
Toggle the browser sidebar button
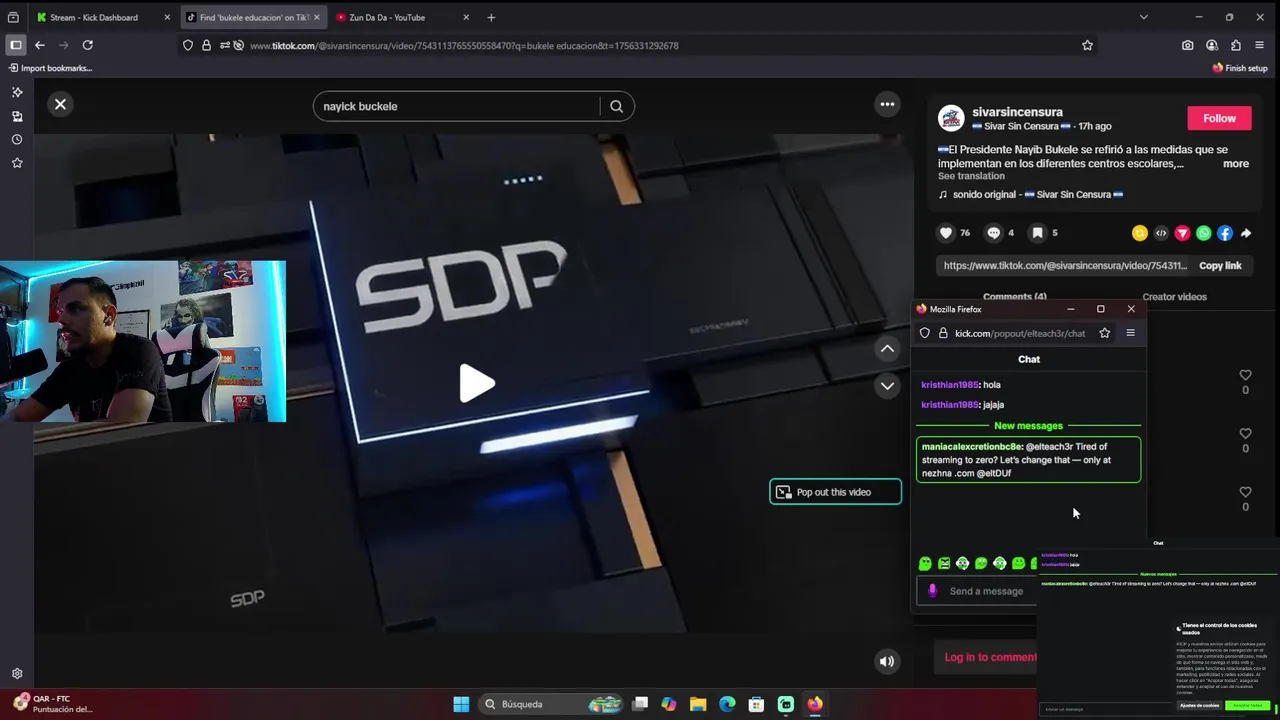click(x=15, y=45)
